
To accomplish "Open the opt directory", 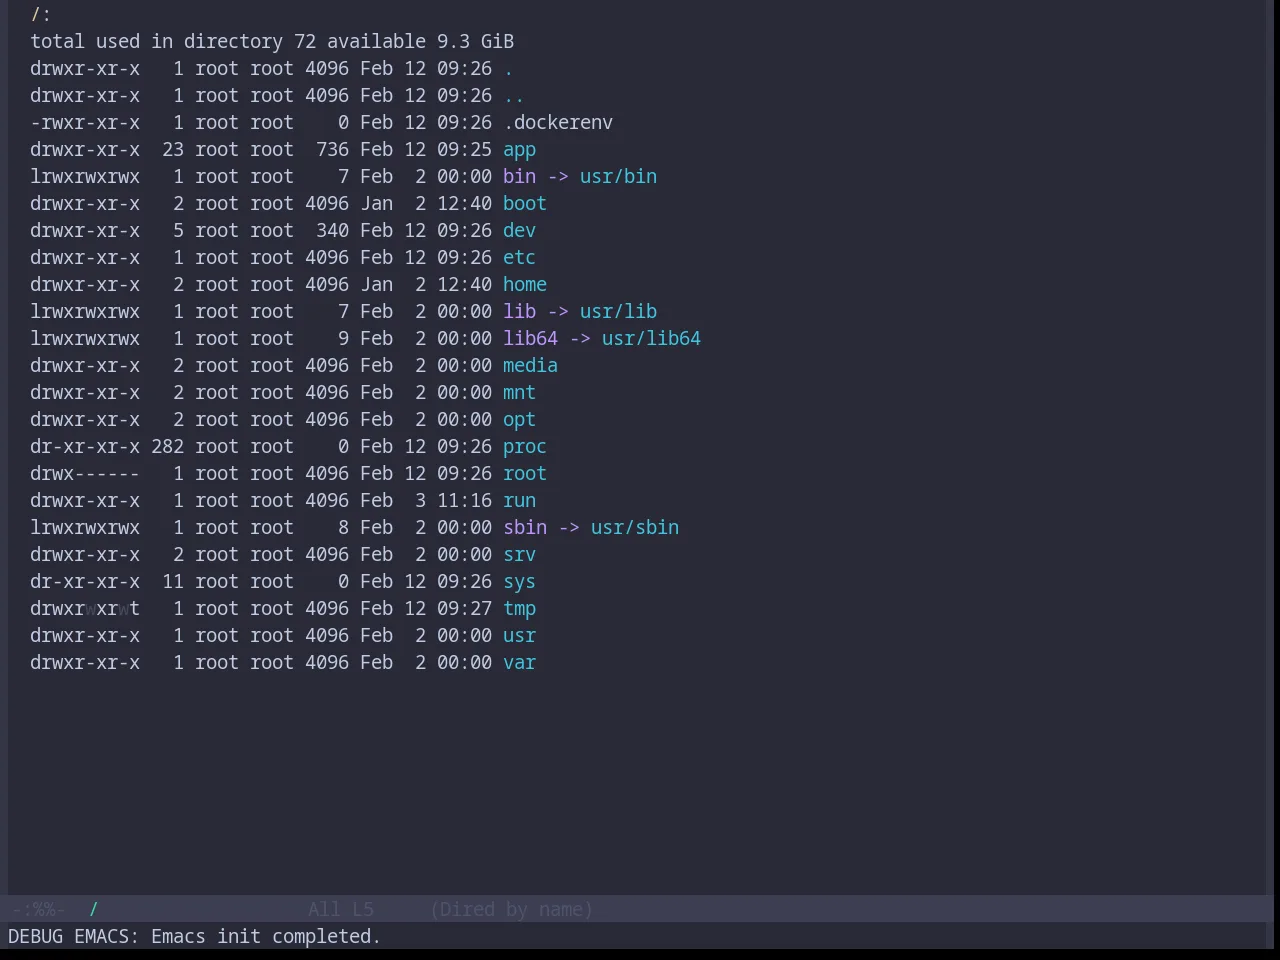I will (x=519, y=420).
